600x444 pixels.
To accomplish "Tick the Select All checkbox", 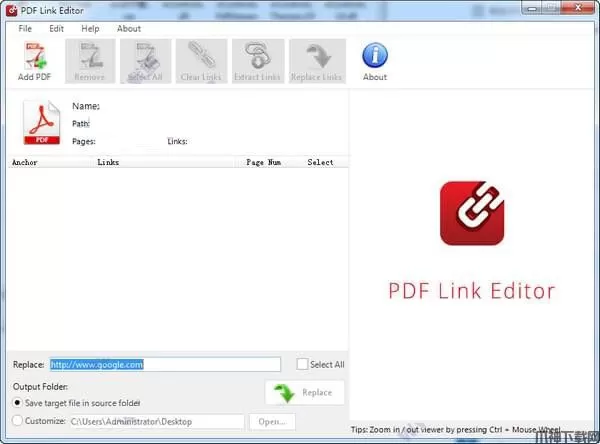I will coord(302,364).
